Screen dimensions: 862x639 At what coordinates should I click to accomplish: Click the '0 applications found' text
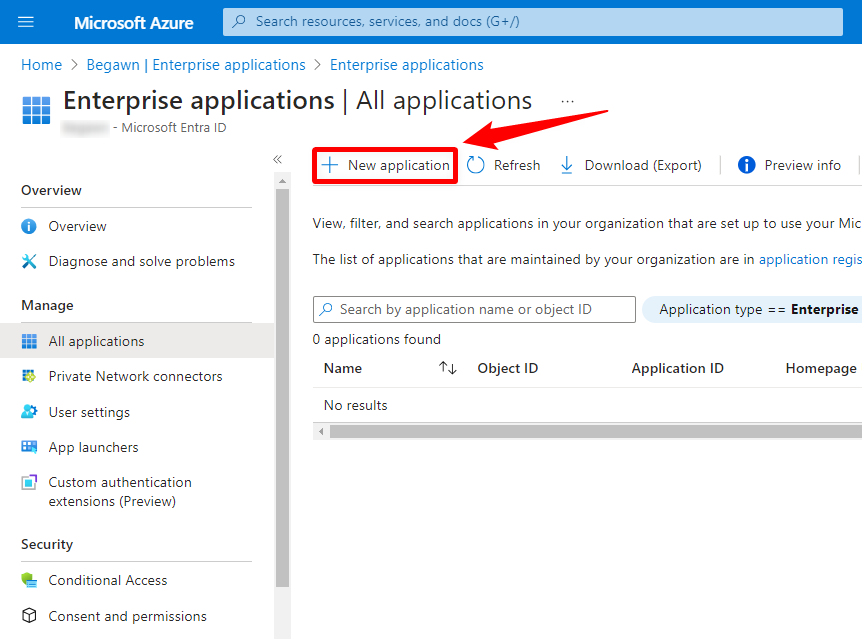click(x=377, y=339)
